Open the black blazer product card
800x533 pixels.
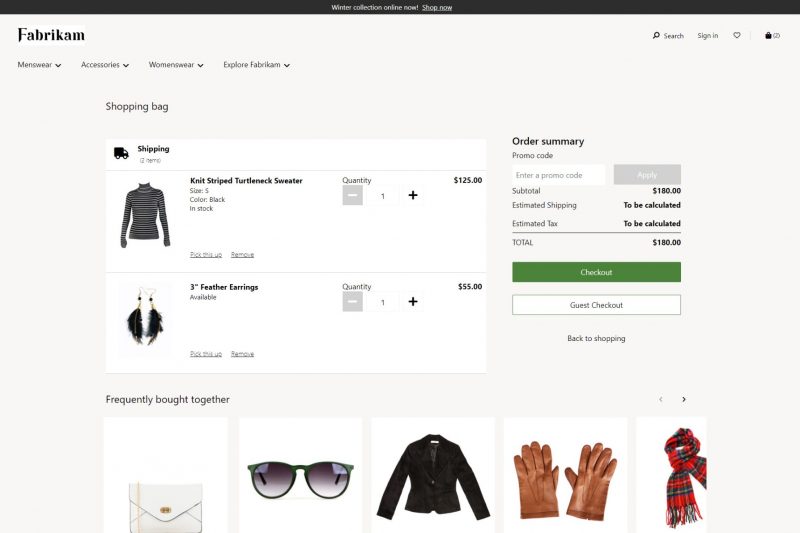coord(433,475)
